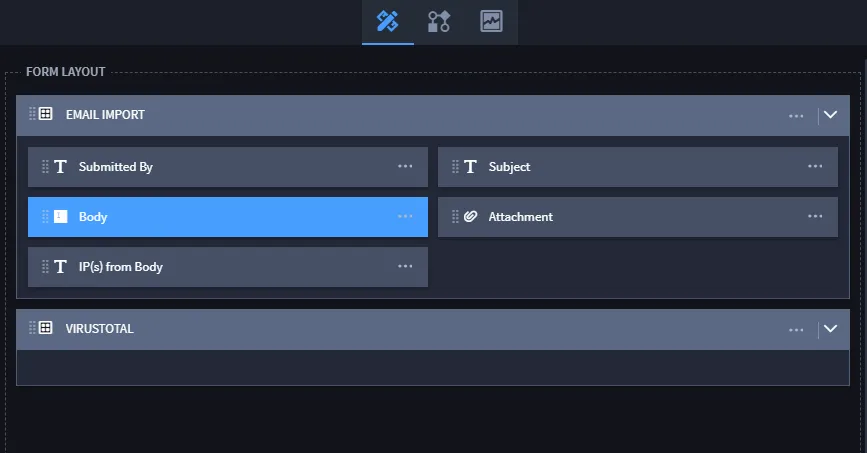
Task: Open the form designer tab icon
Action: coord(388,22)
